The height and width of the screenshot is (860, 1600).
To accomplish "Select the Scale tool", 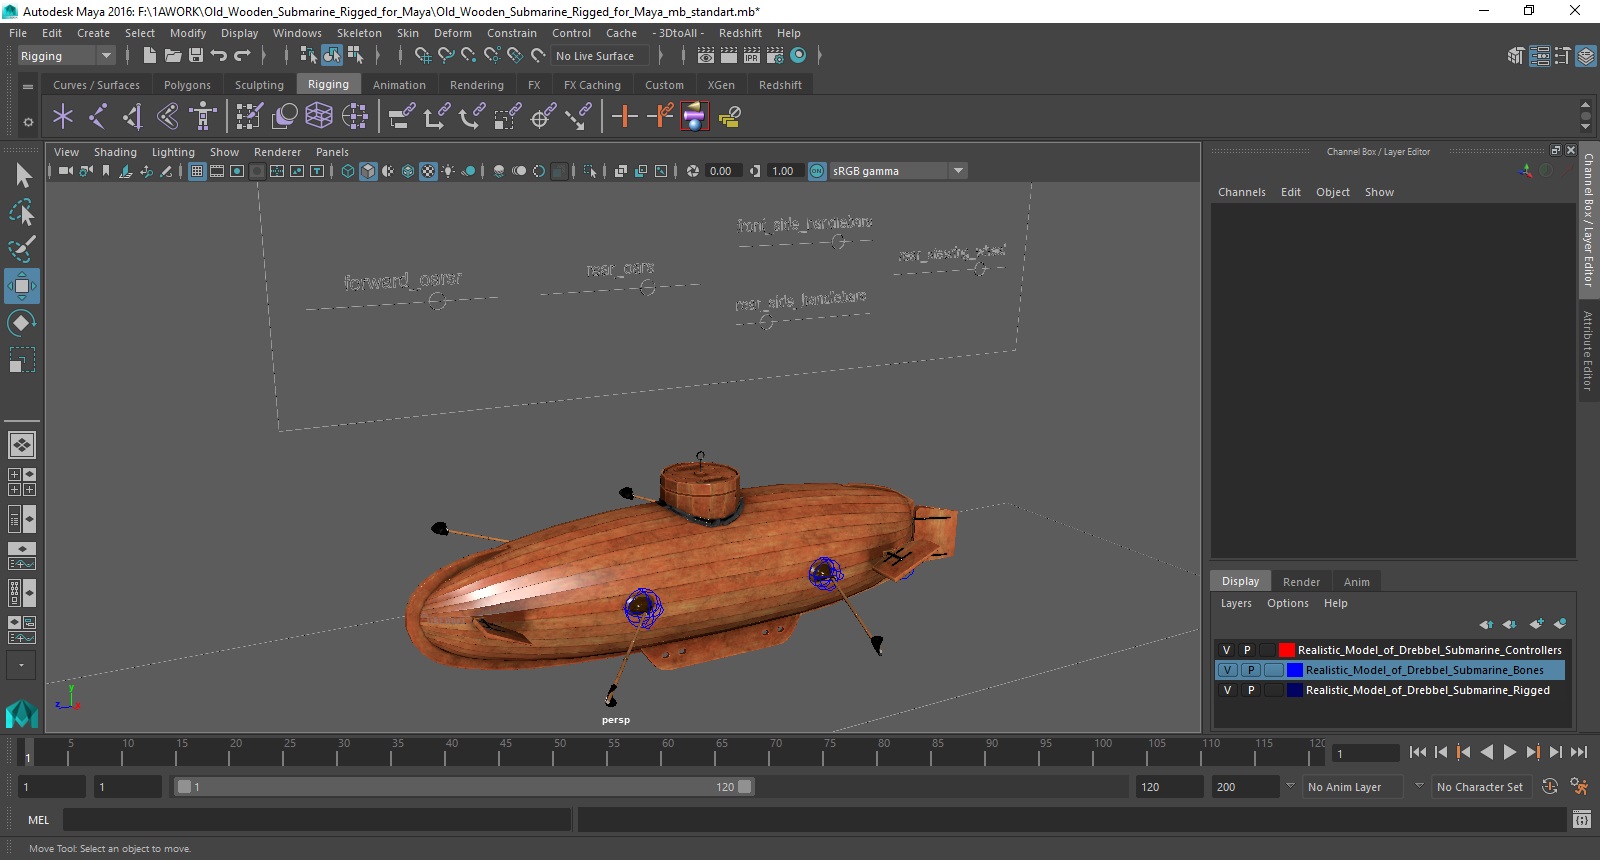I will tap(22, 359).
